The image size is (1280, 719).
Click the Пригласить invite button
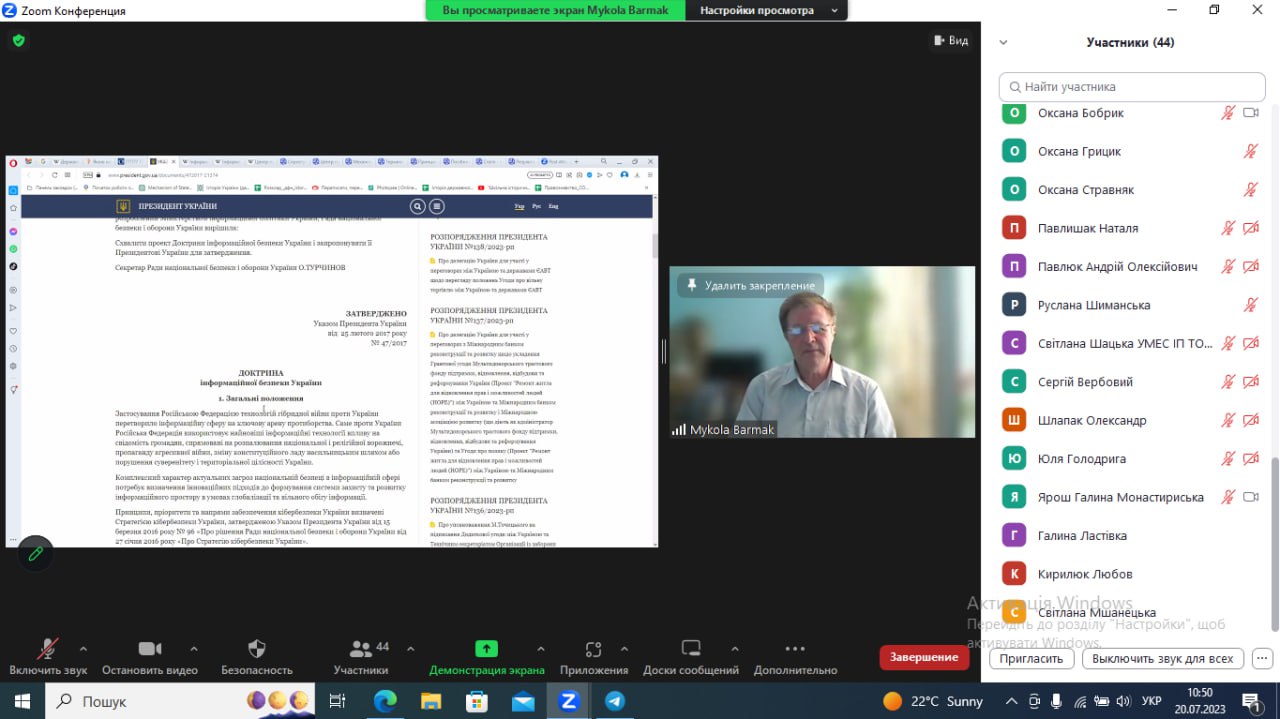1031,659
